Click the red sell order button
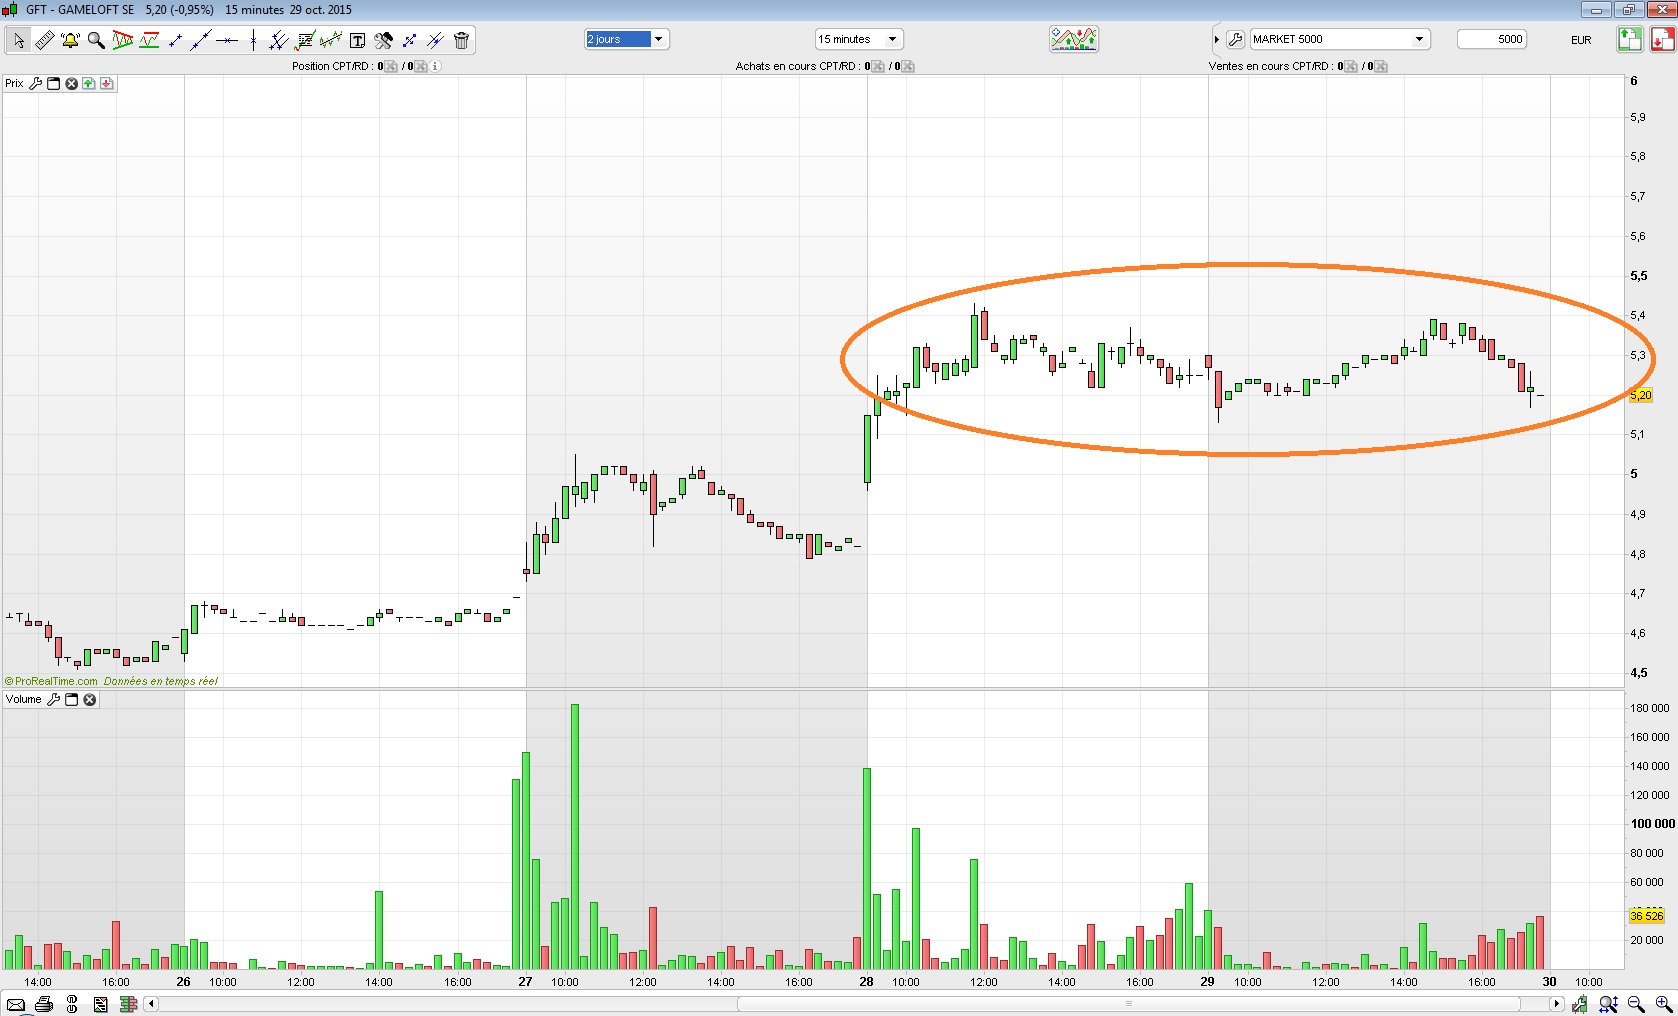1678x1016 pixels. [1662, 39]
